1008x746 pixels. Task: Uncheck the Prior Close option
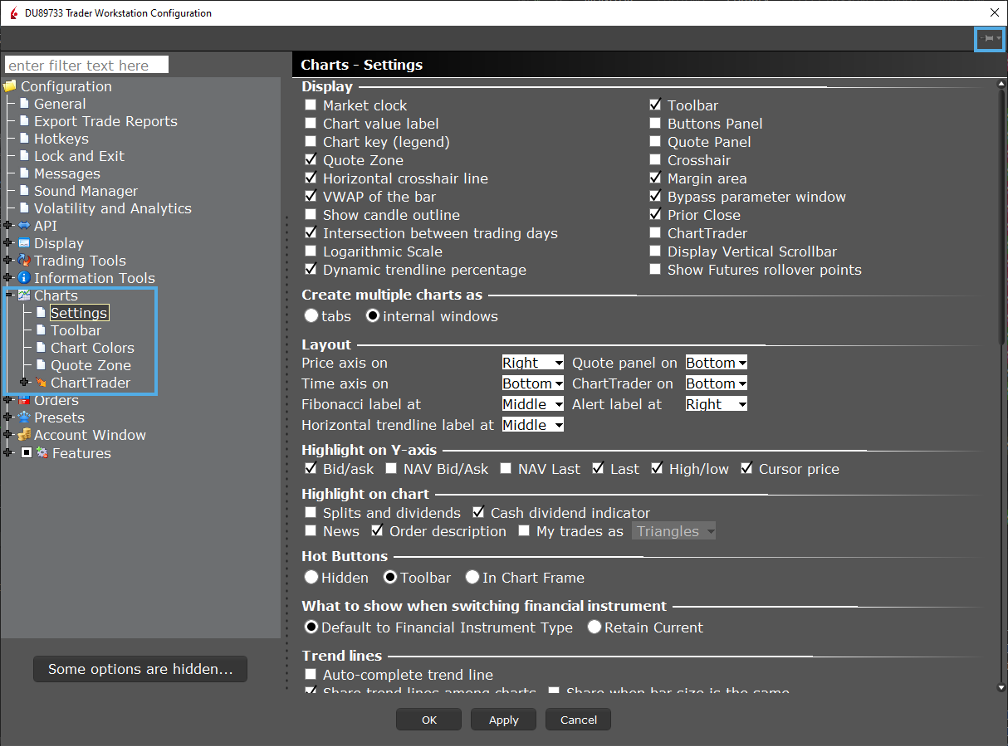pos(656,215)
